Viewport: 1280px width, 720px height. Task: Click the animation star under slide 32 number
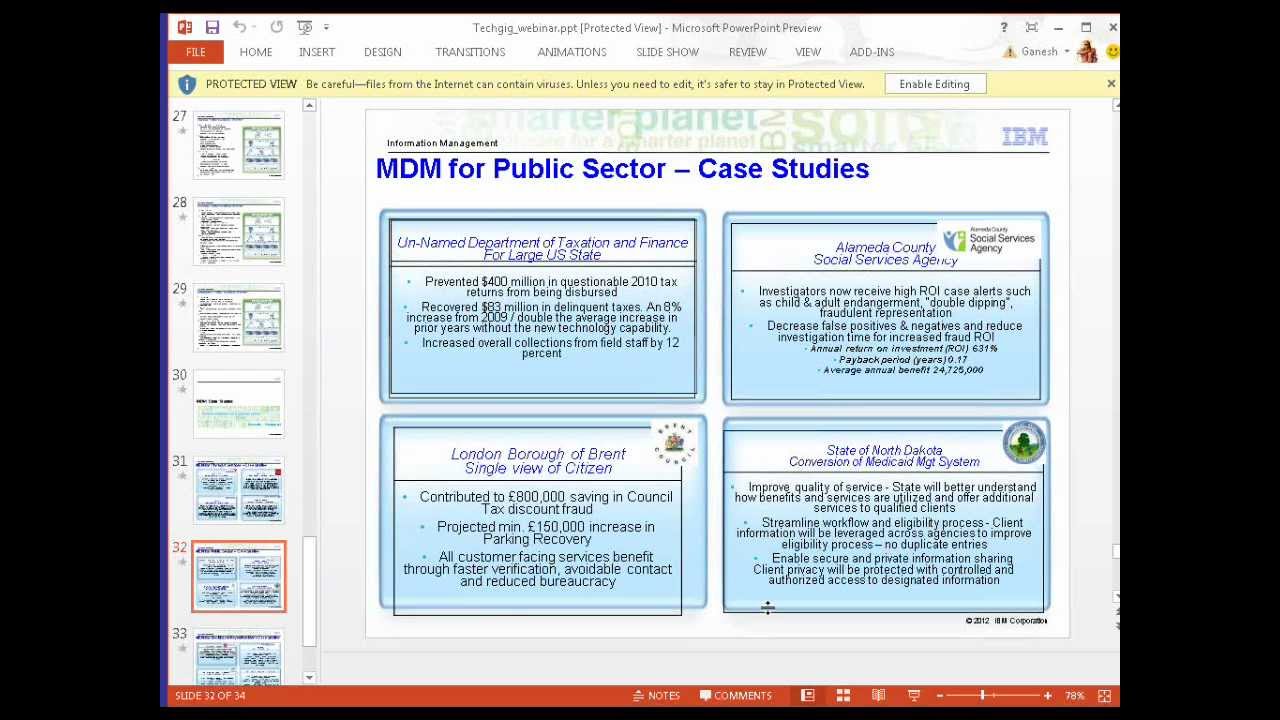[182, 562]
